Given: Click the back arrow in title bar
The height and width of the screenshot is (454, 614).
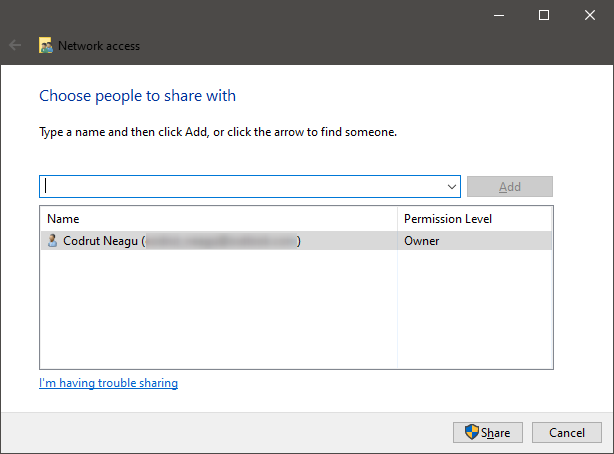Looking at the screenshot, I should pos(15,46).
